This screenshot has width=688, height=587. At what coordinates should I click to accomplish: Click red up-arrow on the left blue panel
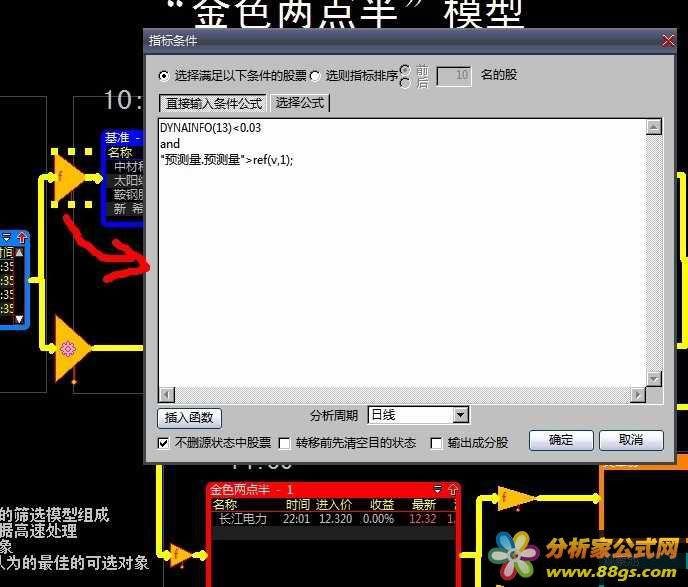[x=22, y=237]
